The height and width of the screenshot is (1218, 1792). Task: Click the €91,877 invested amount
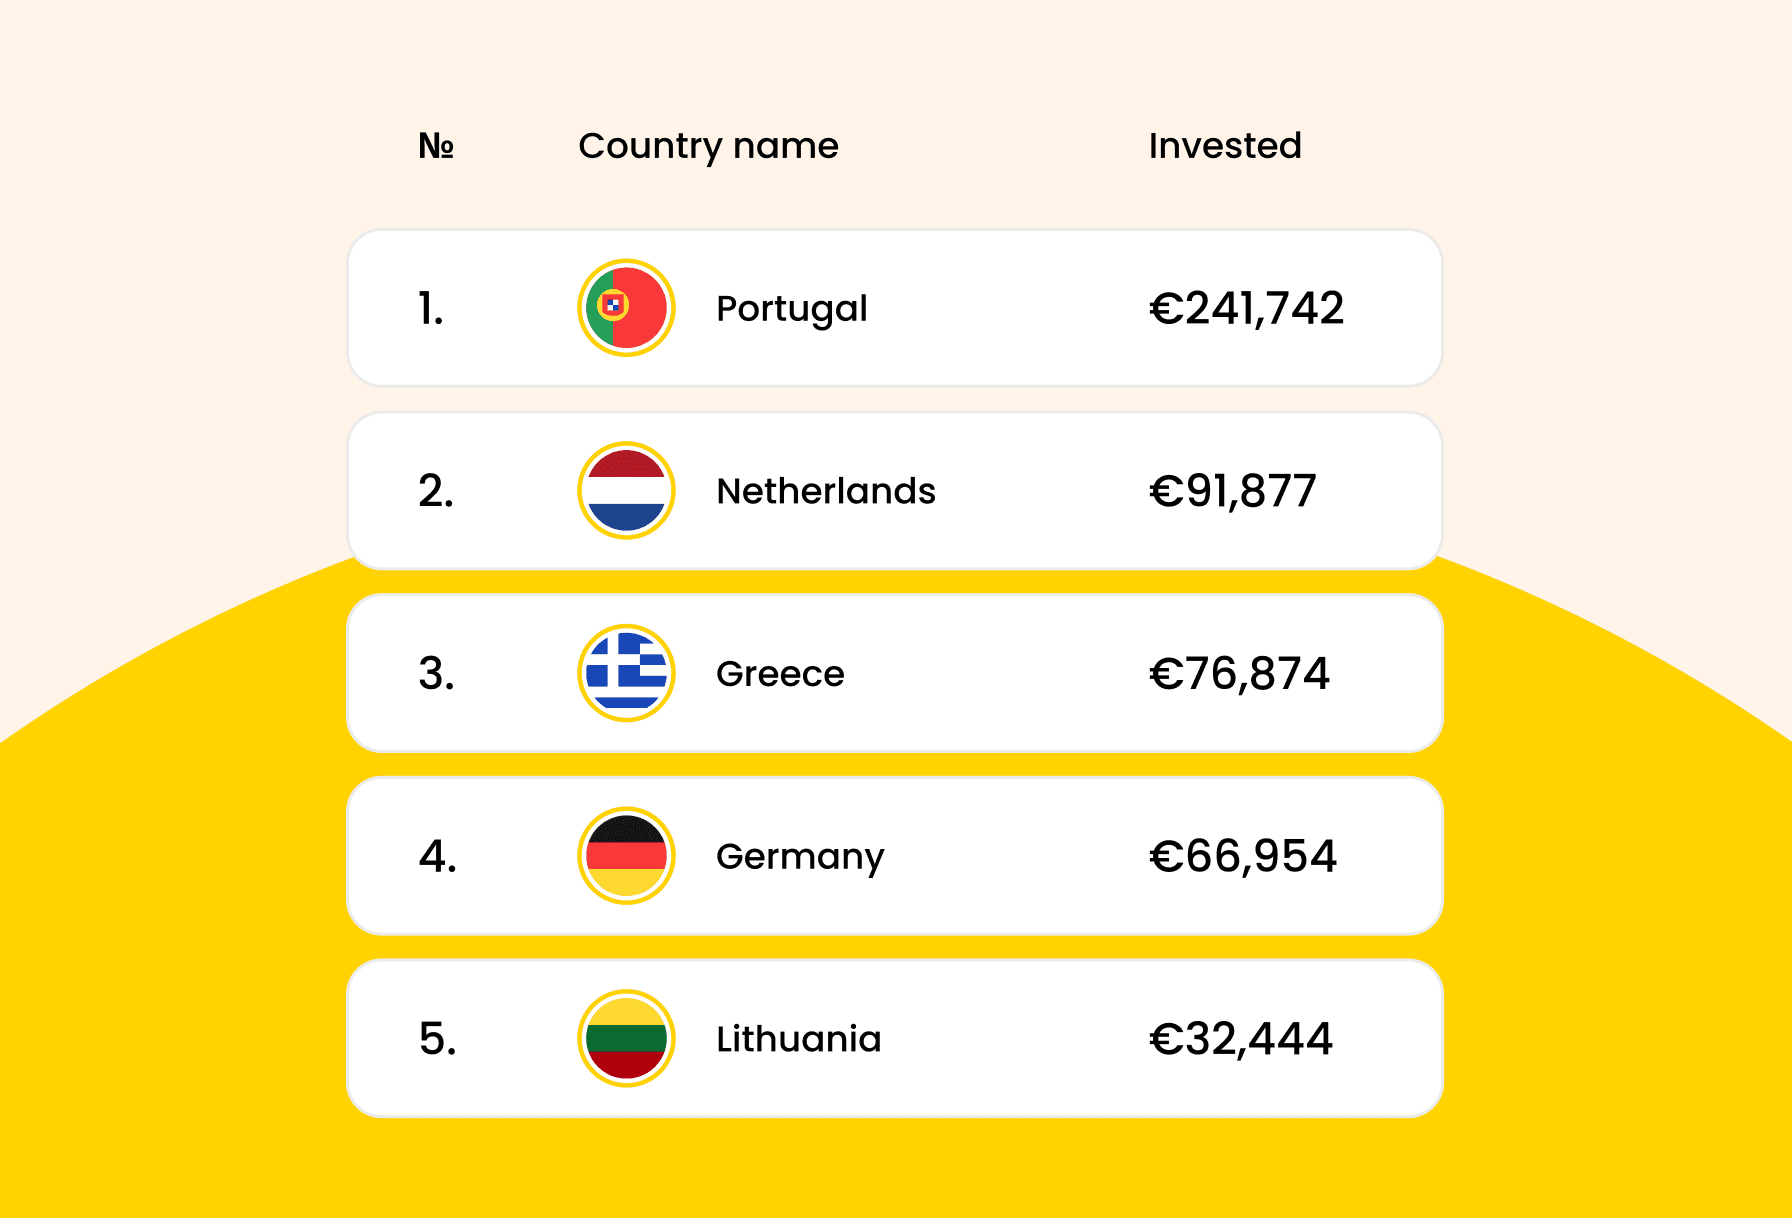click(1232, 491)
